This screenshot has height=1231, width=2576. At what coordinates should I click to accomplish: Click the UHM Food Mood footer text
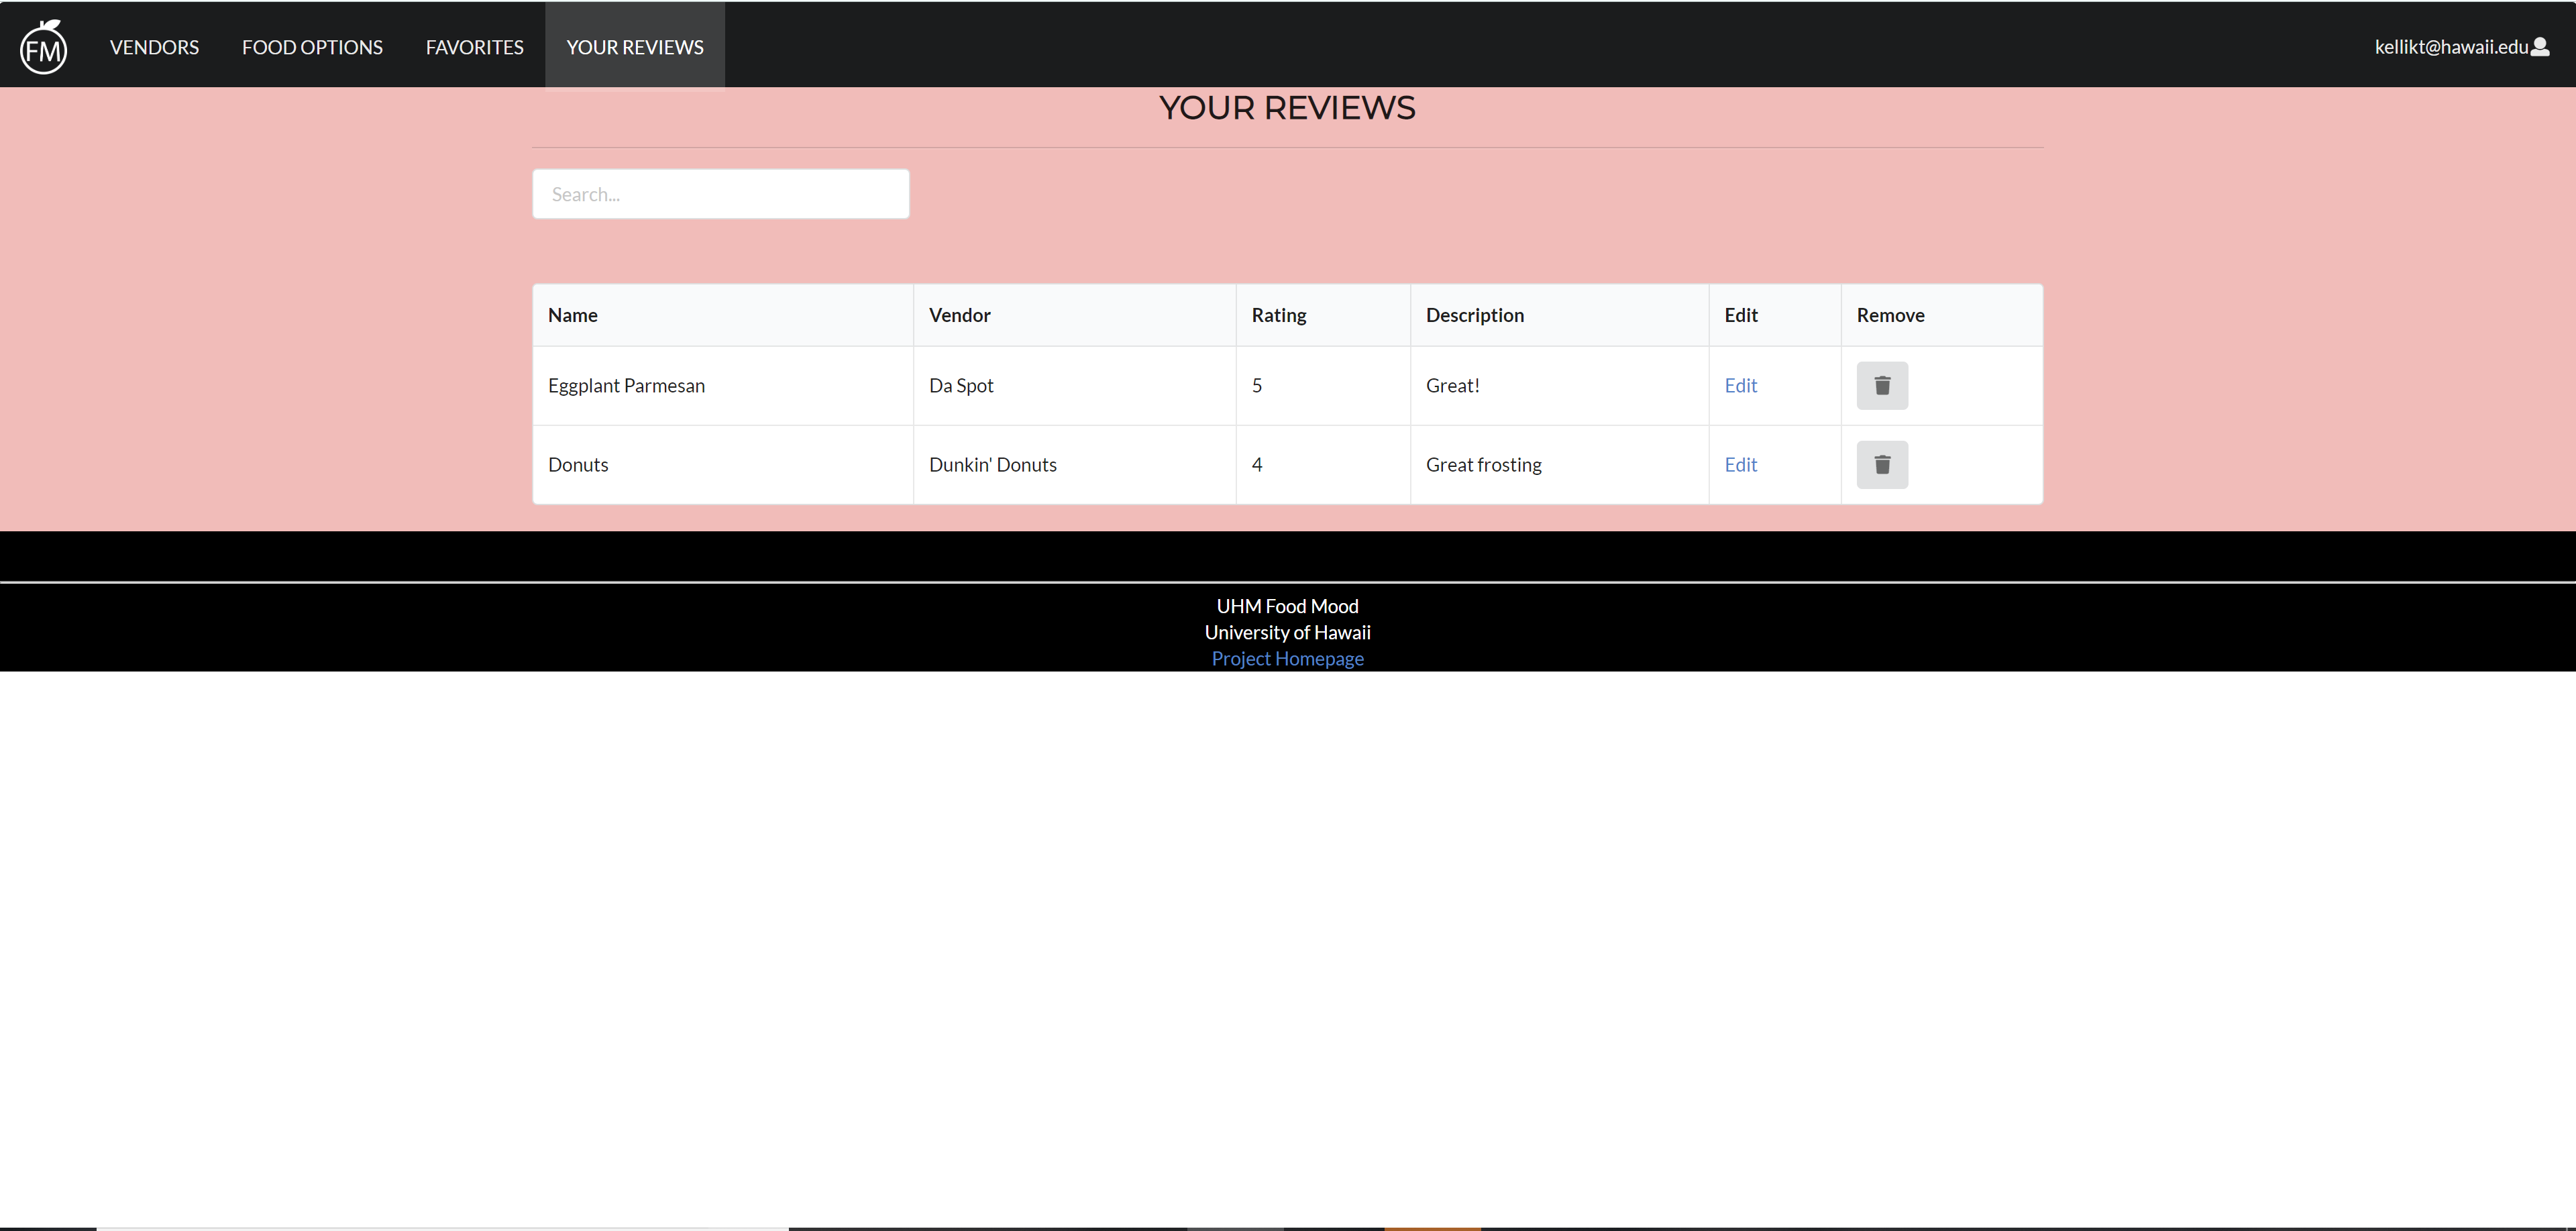(1287, 606)
